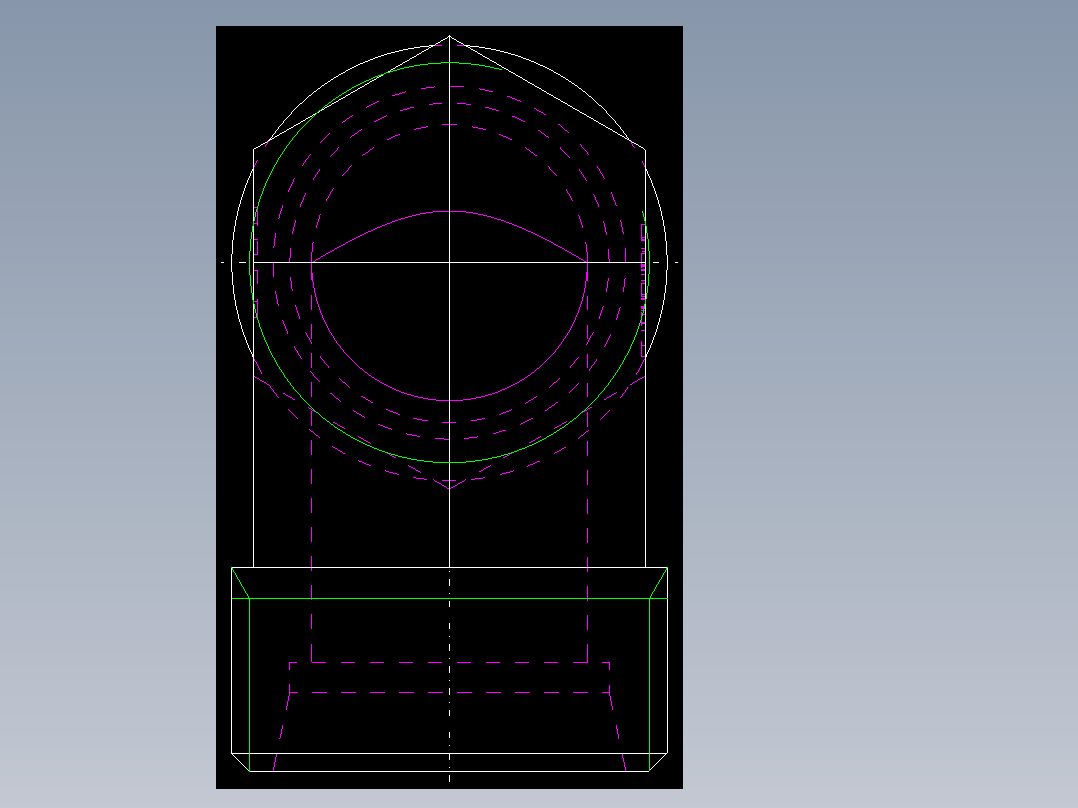Select the green horizontal line across the base

click(450, 599)
